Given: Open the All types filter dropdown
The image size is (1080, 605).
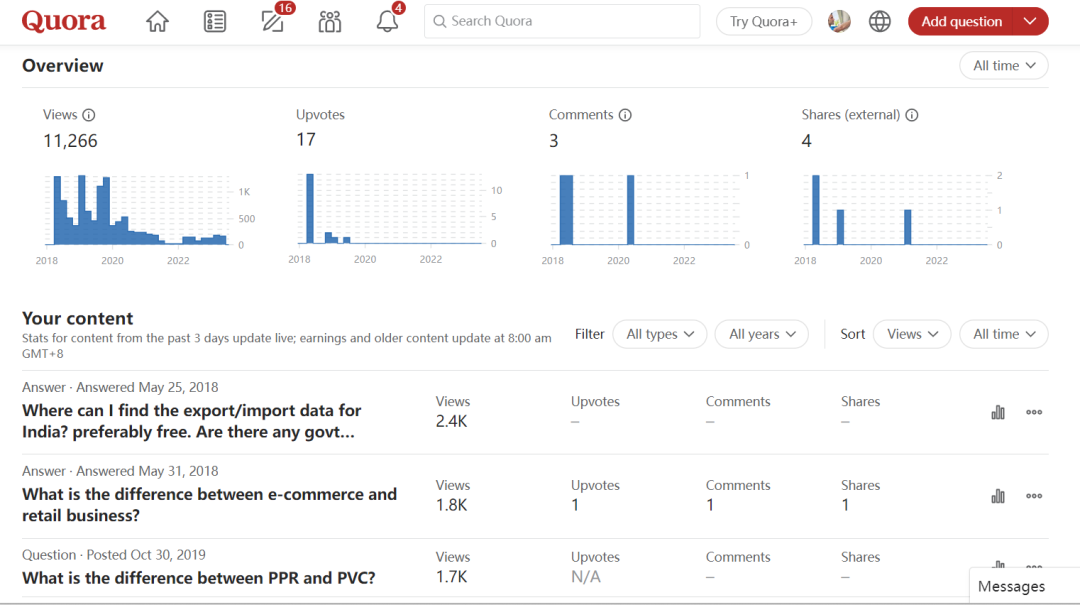Looking at the screenshot, I should 660,334.
